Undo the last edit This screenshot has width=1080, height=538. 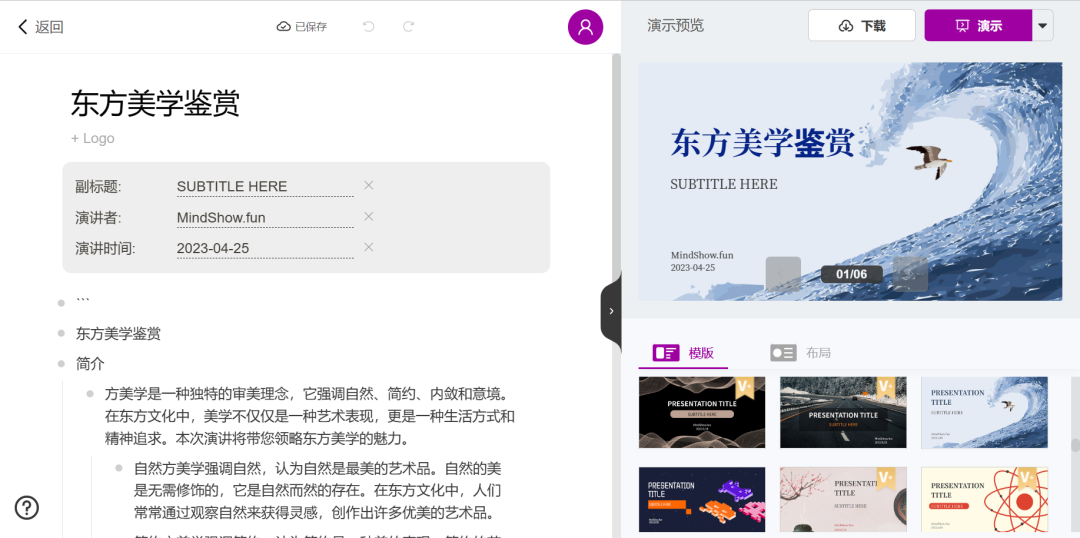coord(368,27)
